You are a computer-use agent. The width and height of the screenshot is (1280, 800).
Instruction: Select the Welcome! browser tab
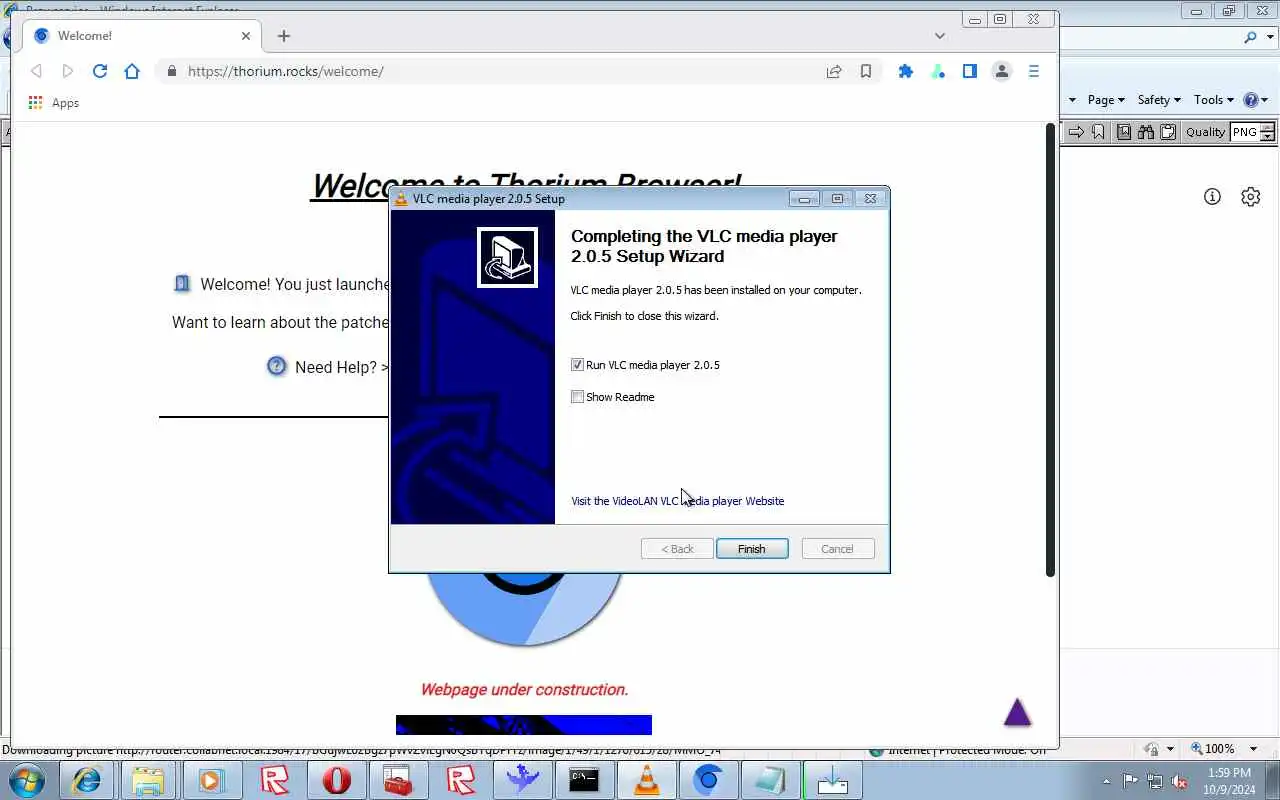142,36
